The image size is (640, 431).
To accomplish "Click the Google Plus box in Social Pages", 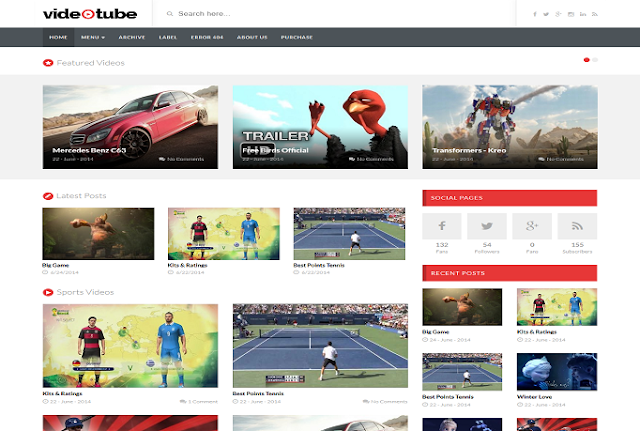I will pos(532,226).
